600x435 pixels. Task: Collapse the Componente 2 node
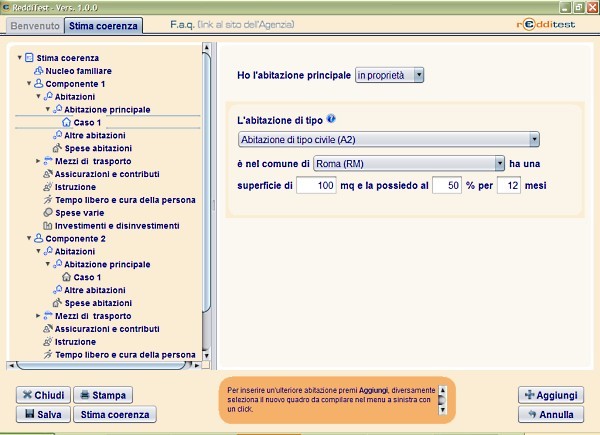29,238
